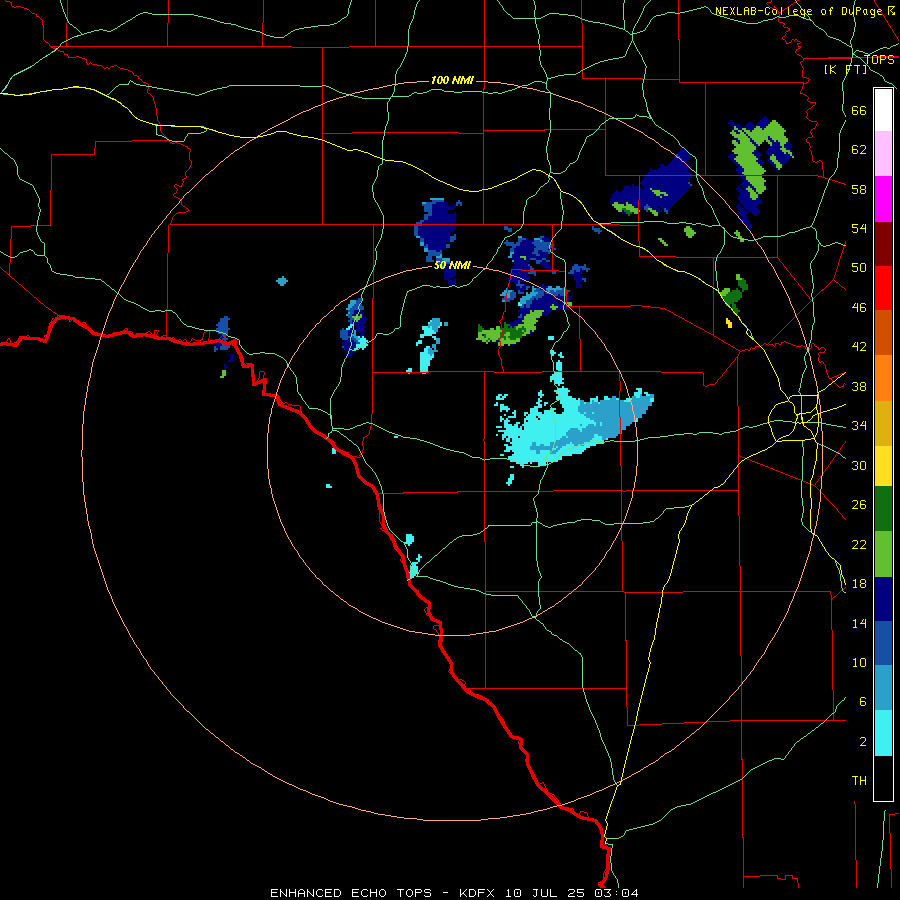The width and height of the screenshot is (900, 900).
Task: Click the NEXLAB-College of DuPage text
Action: (800, 11)
